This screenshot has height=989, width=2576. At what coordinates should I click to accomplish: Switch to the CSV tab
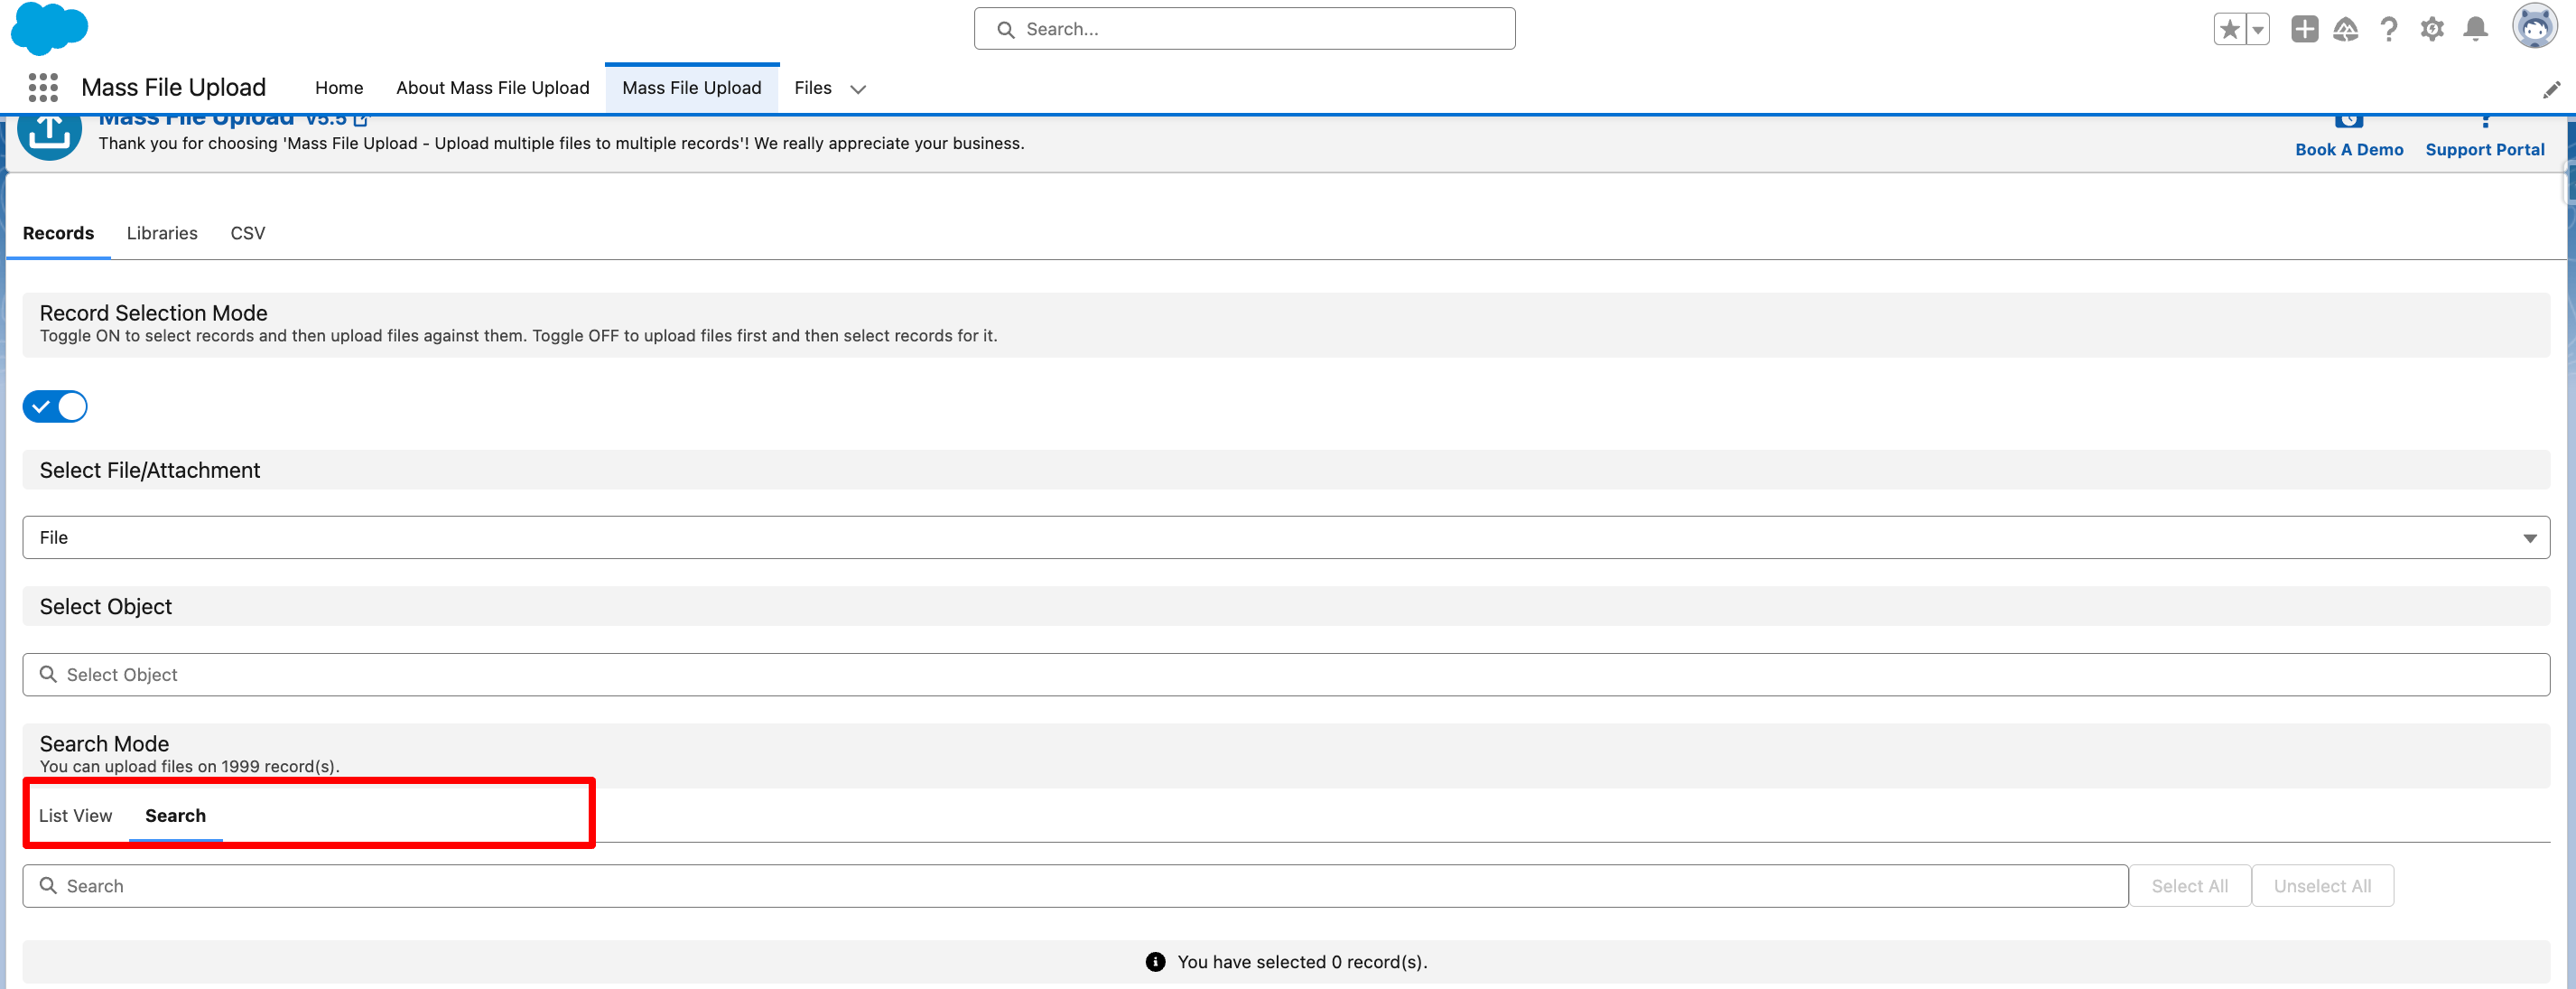tap(247, 233)
